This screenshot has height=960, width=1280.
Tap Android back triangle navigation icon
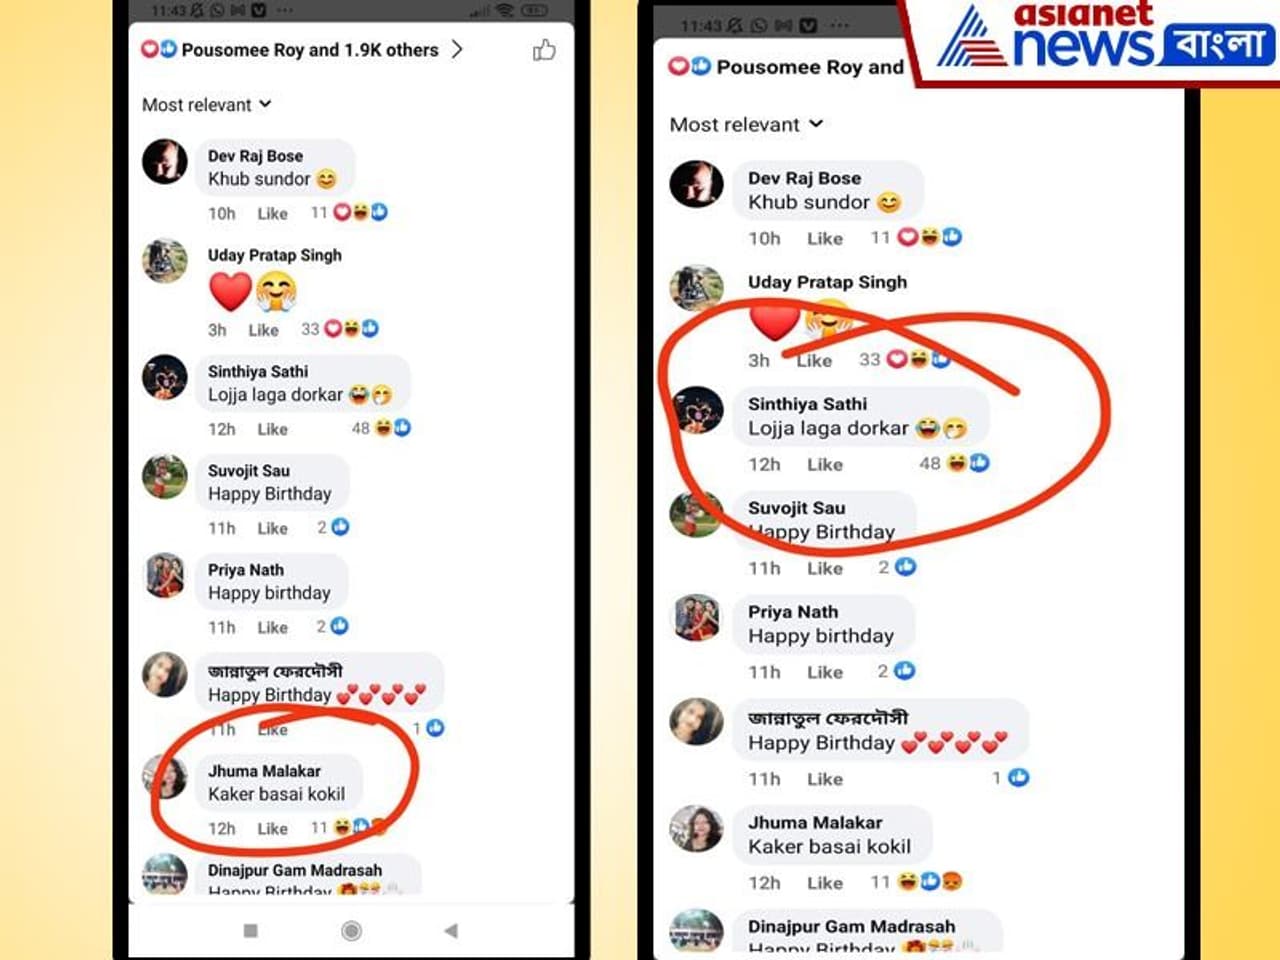451,930
